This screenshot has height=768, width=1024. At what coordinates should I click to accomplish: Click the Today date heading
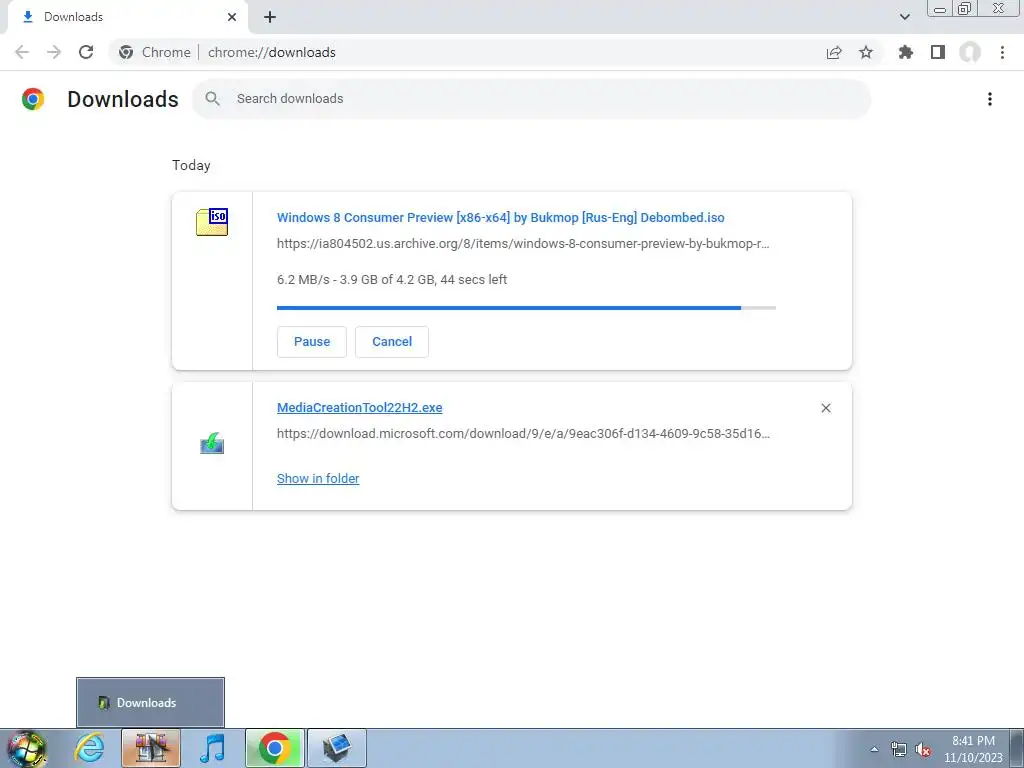pos(191,165)
